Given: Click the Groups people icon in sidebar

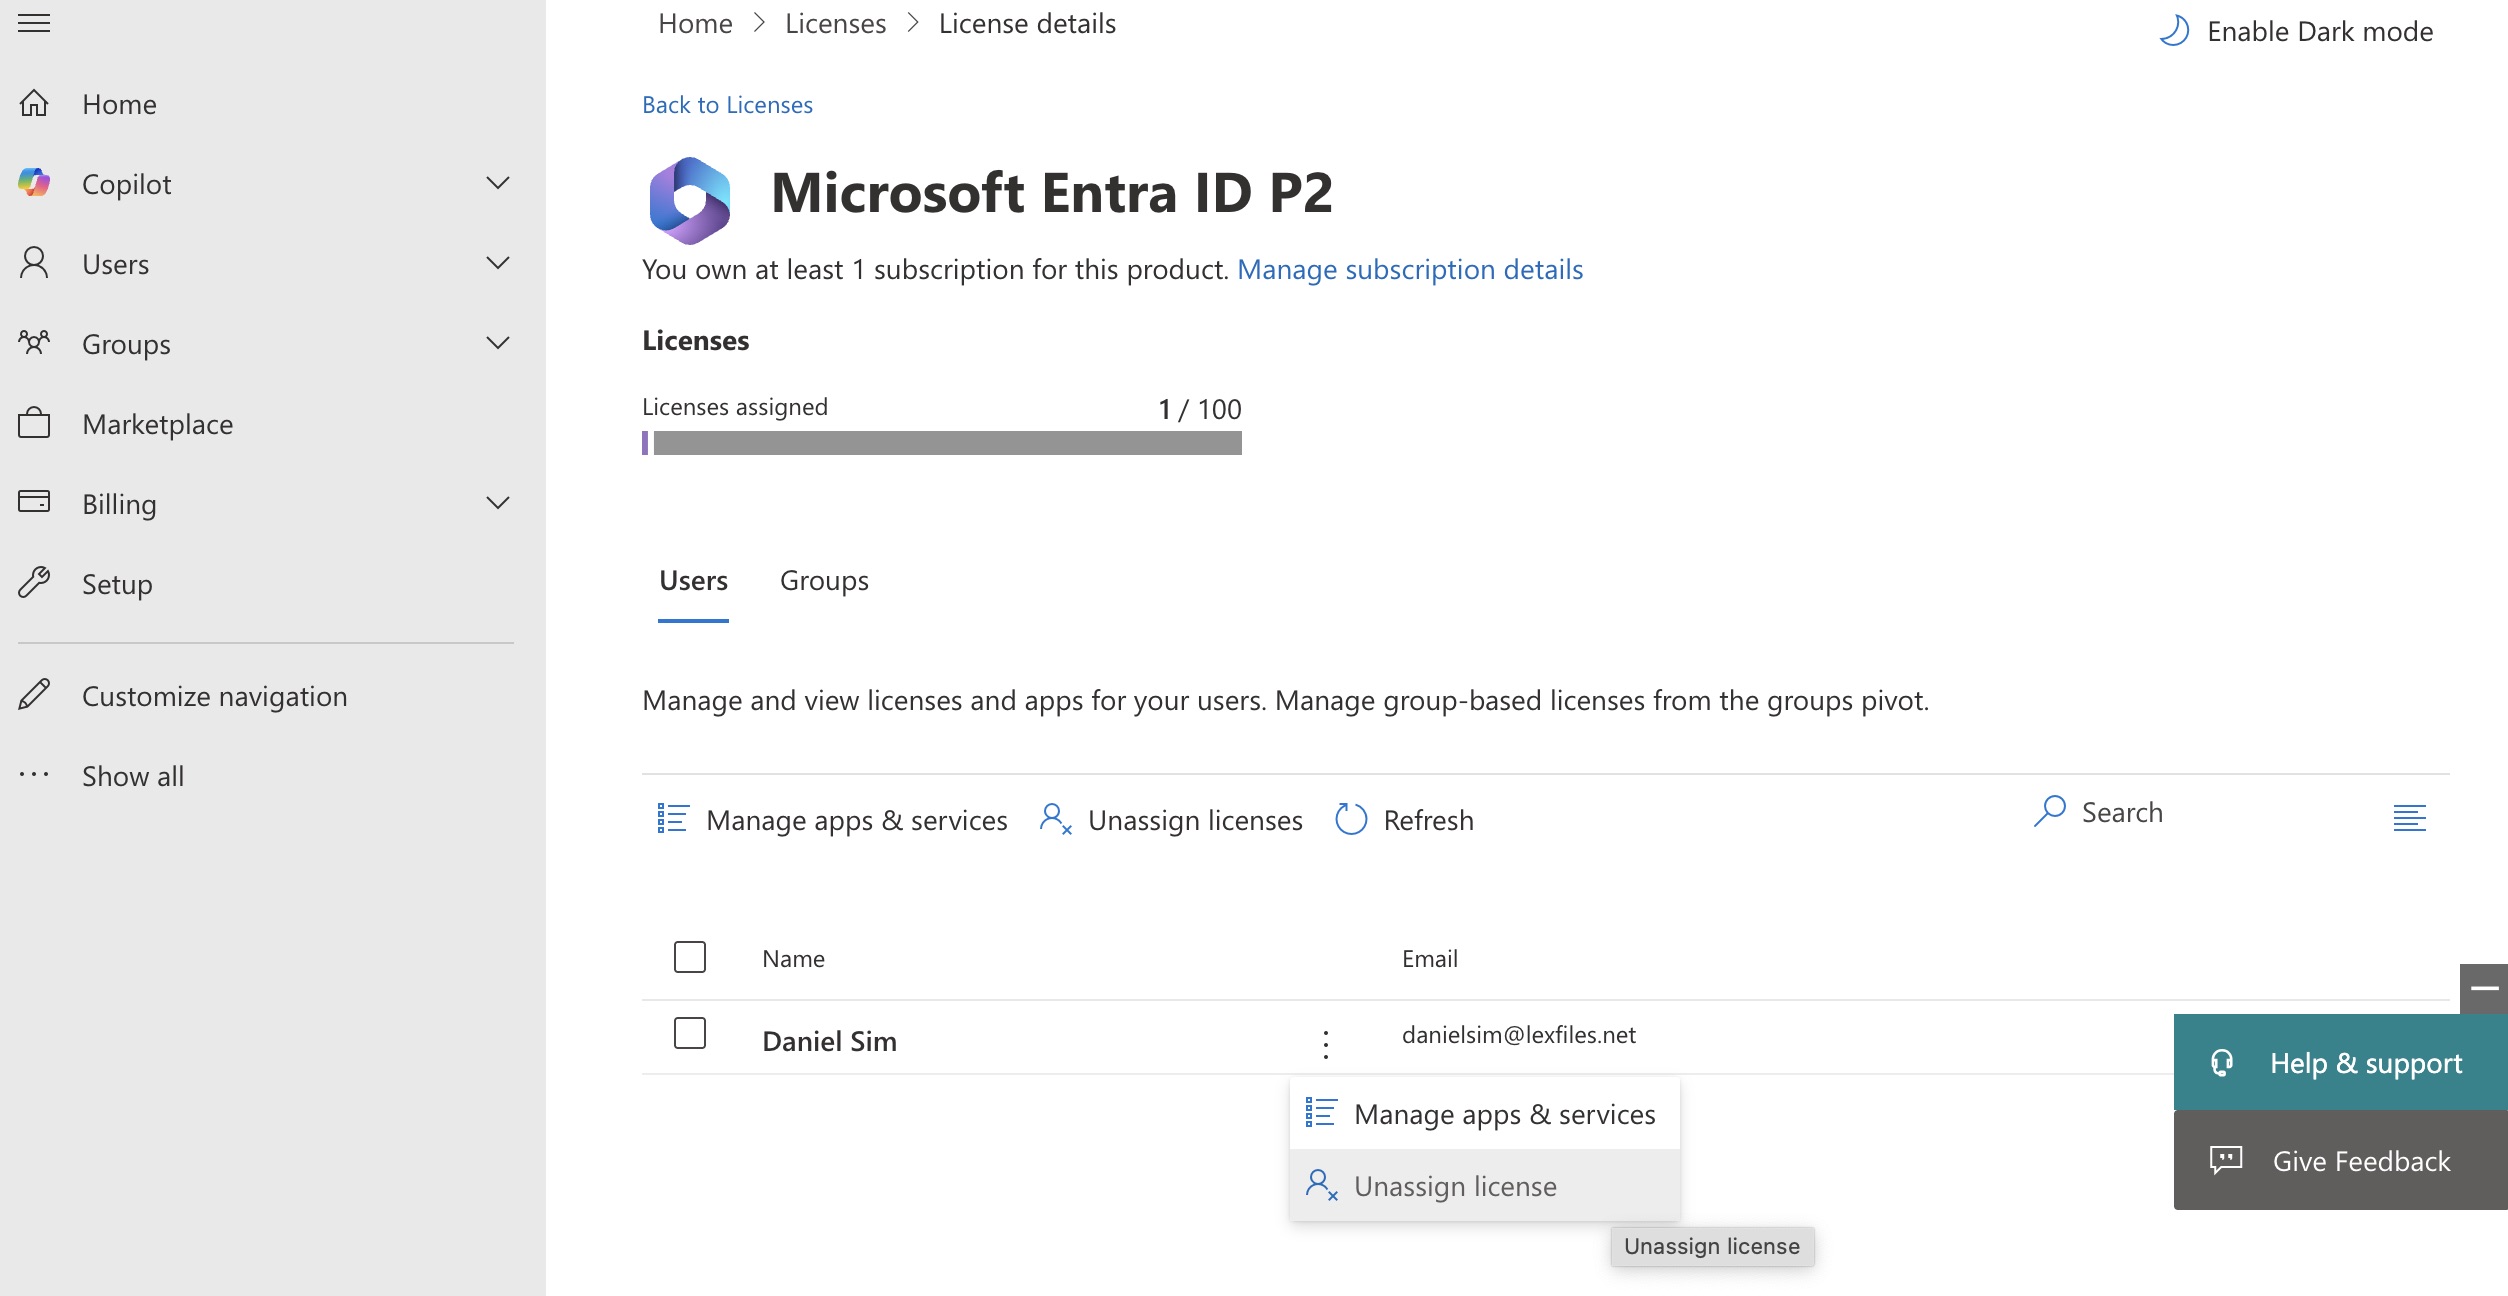Looking at the screenshot, I should point(34,343).
